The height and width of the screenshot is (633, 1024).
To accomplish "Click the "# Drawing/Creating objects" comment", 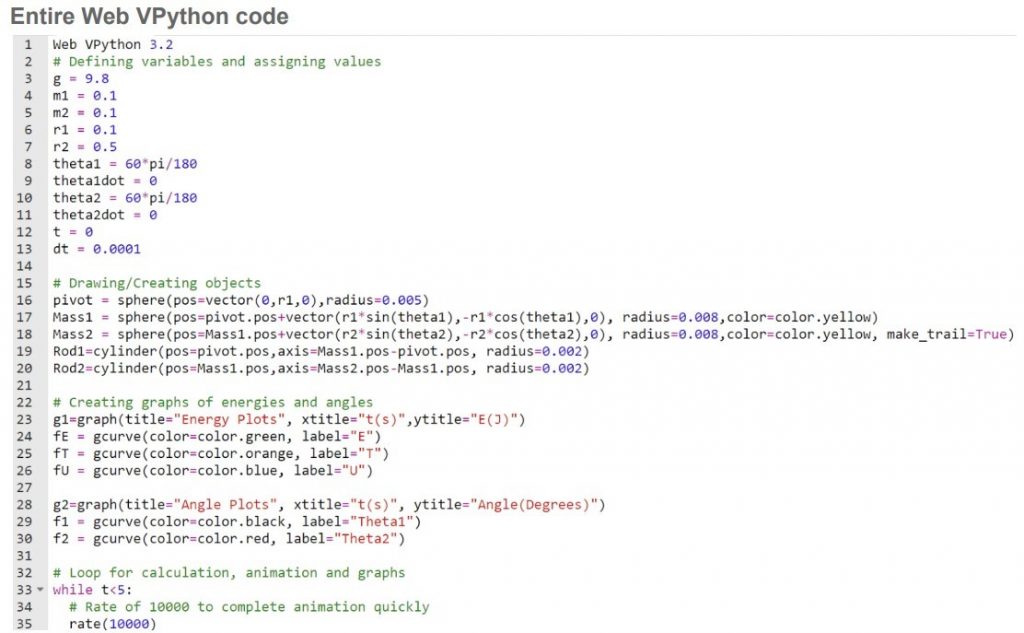I will (x=156, y=283).
